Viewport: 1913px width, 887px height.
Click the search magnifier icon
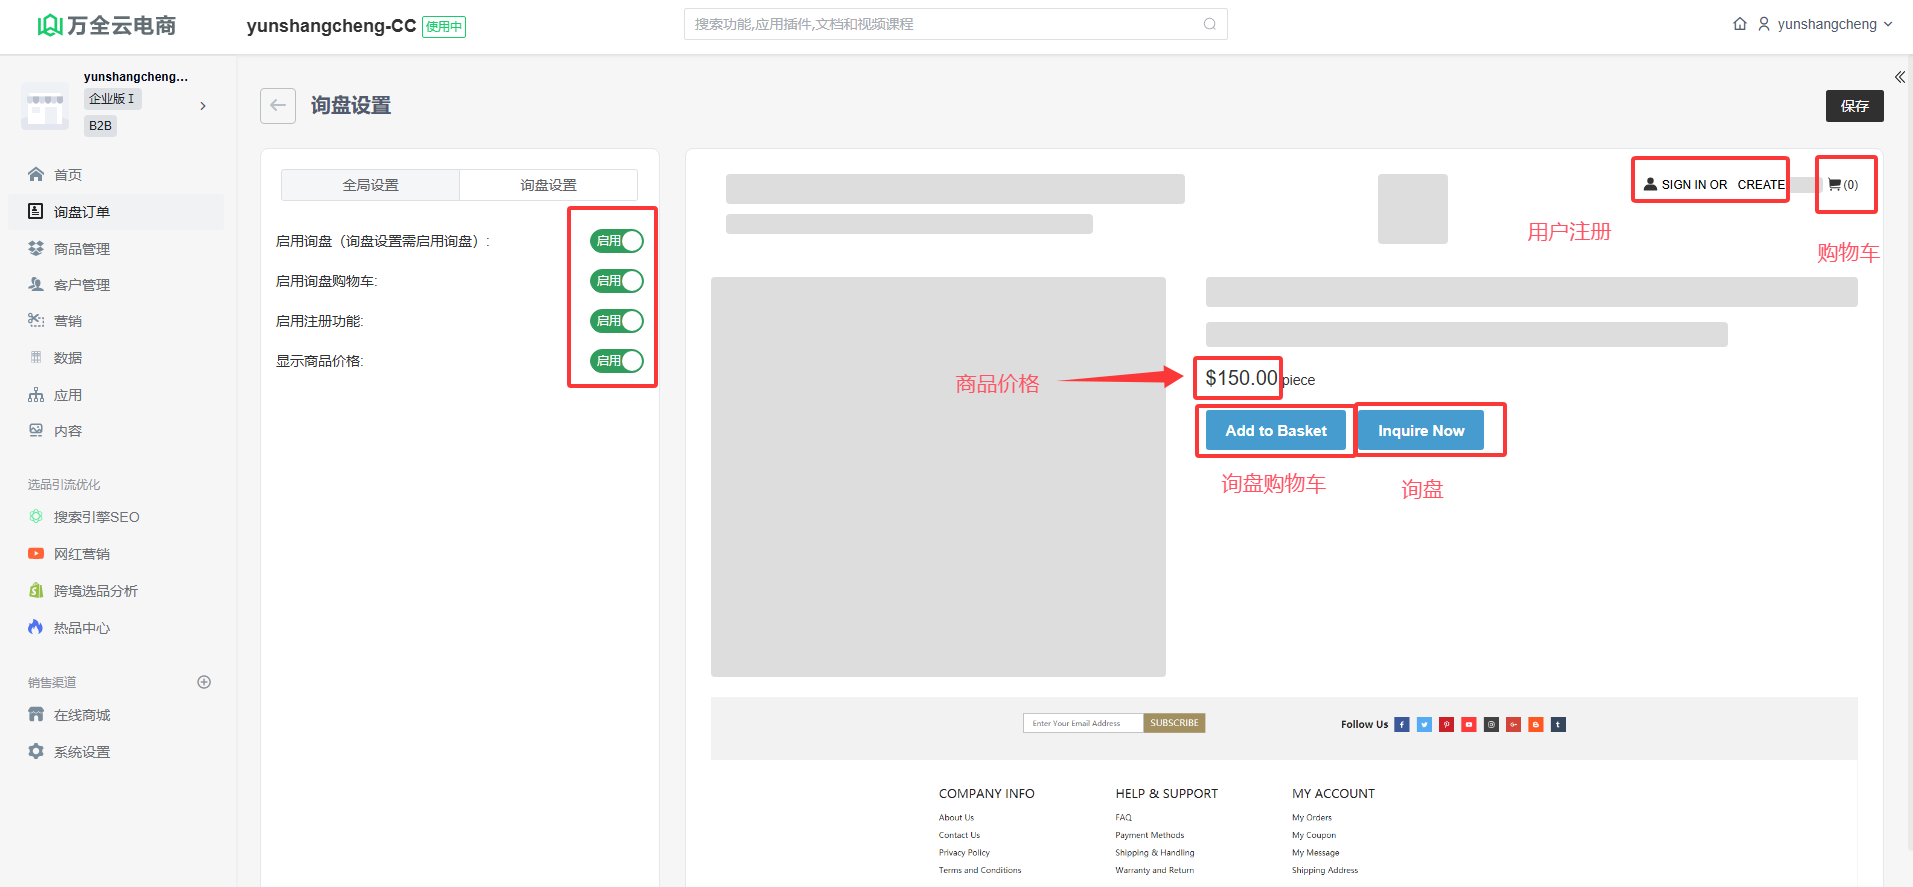click(1210, 24)
